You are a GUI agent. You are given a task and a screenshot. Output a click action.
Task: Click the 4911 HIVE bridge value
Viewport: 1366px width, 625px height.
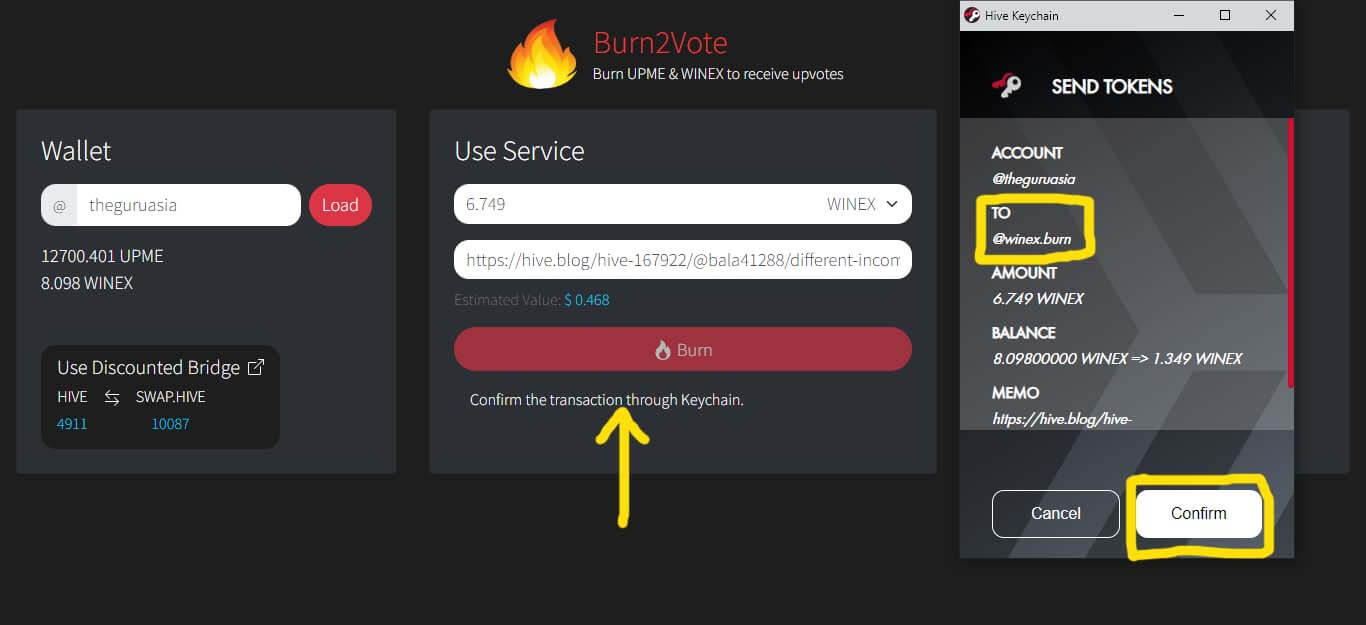click(72, 424)
